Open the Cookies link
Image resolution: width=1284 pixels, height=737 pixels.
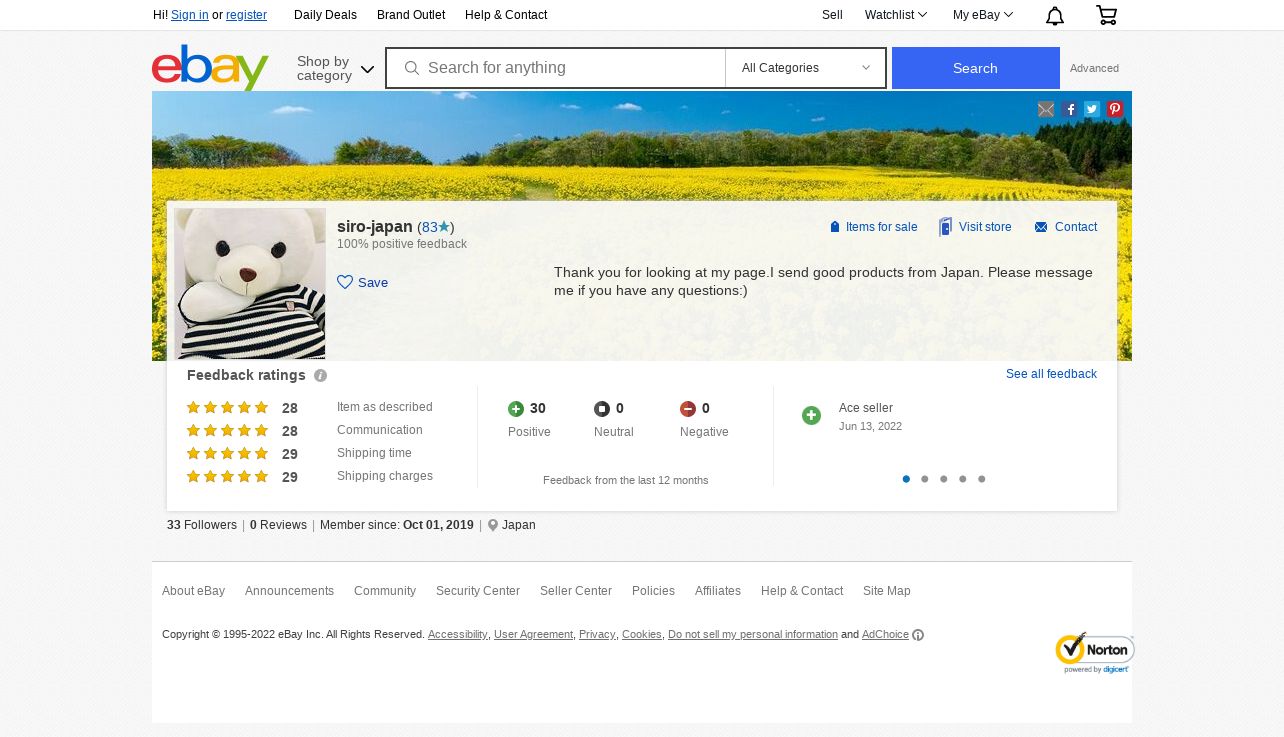[x=641, y=635]
